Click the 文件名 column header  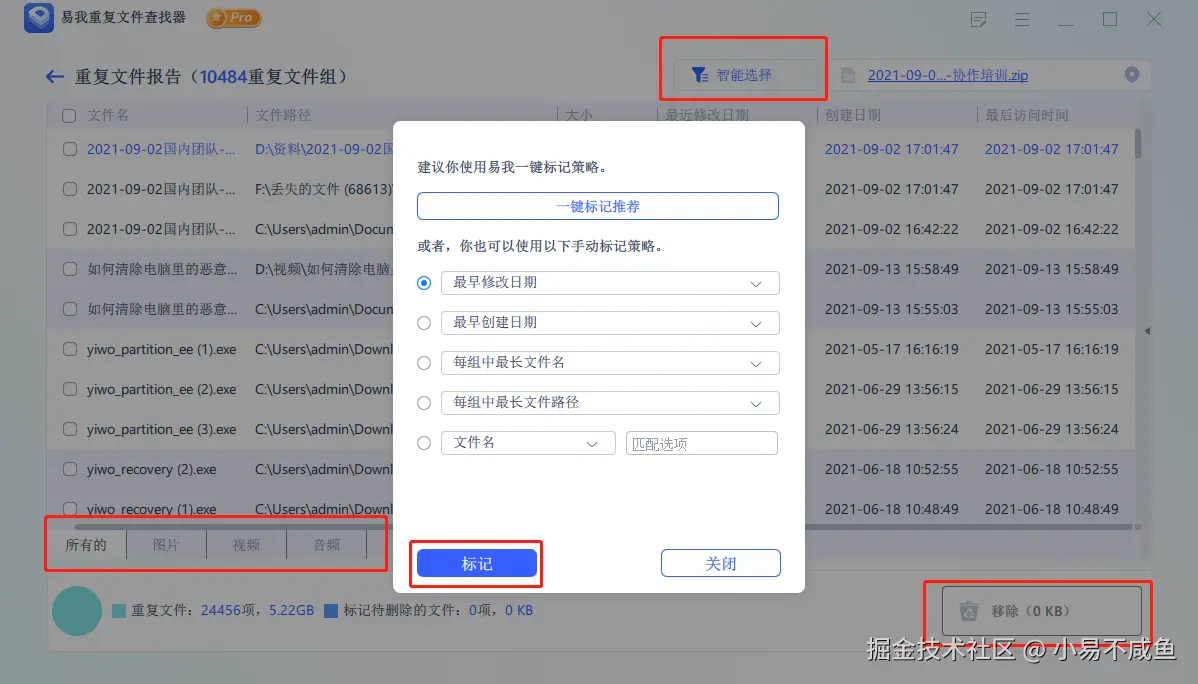pos(108,115)
